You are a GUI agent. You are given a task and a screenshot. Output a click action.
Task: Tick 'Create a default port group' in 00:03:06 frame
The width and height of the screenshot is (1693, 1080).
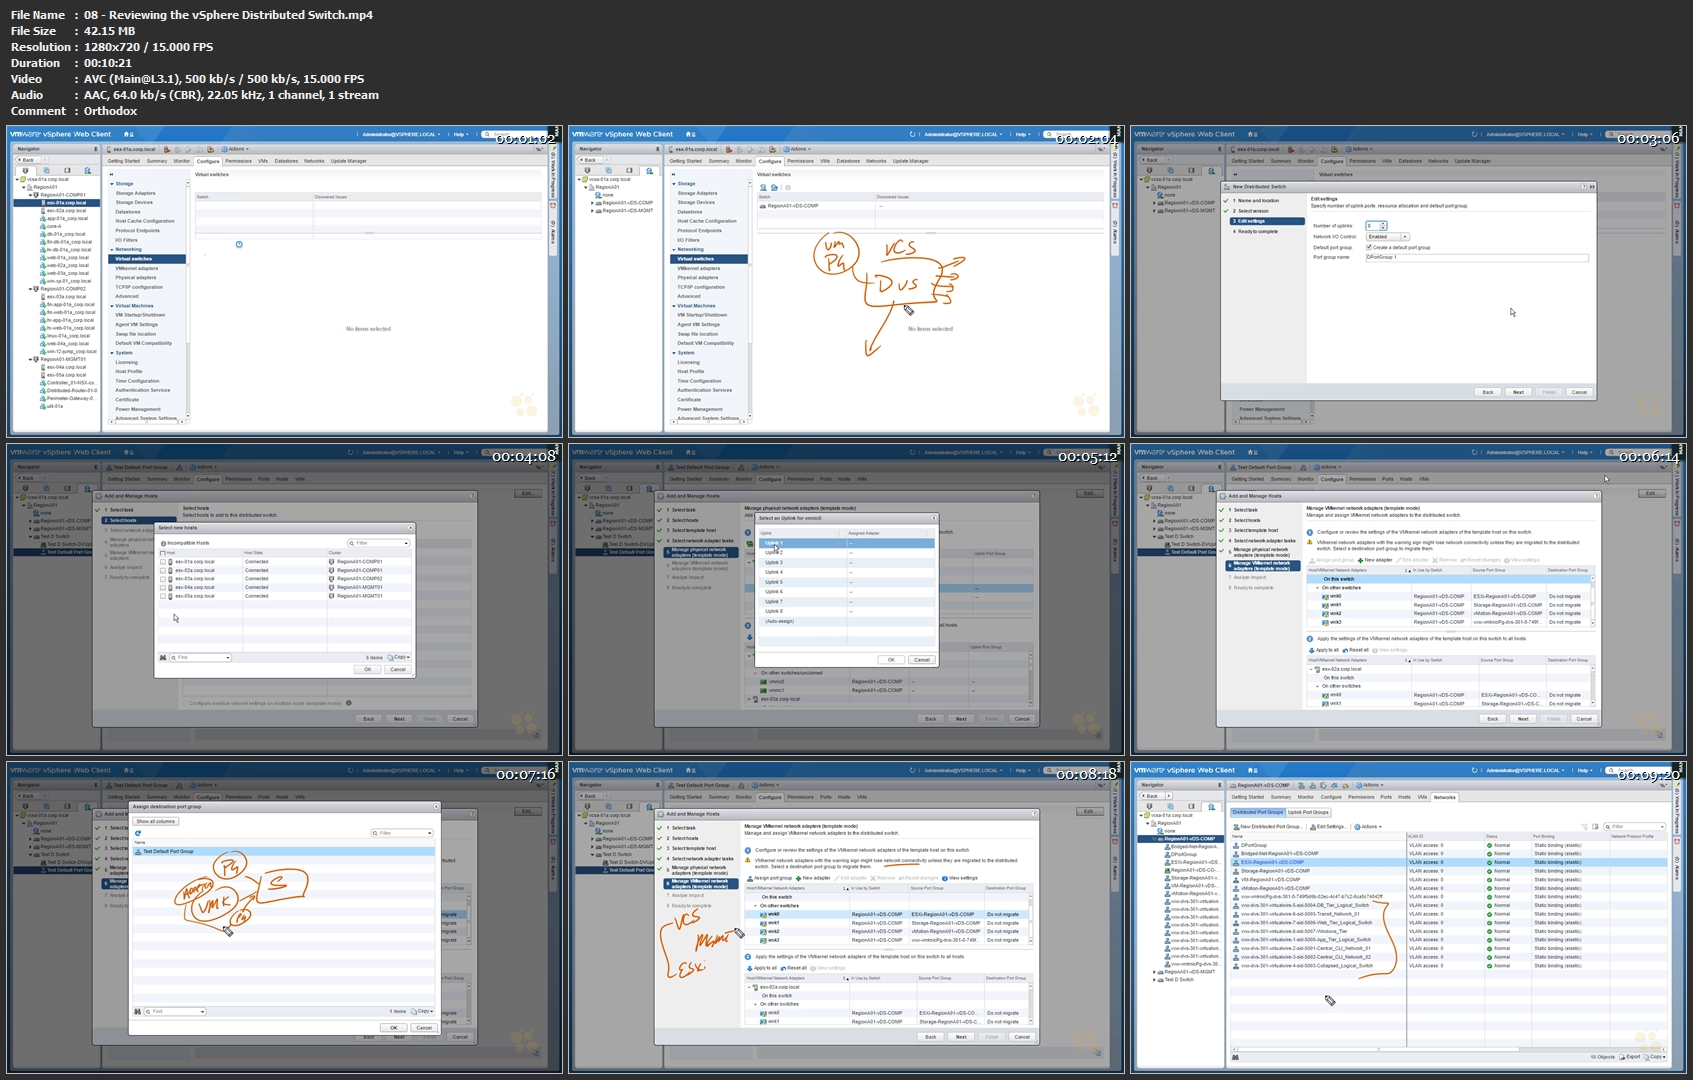coord(1369,247)
